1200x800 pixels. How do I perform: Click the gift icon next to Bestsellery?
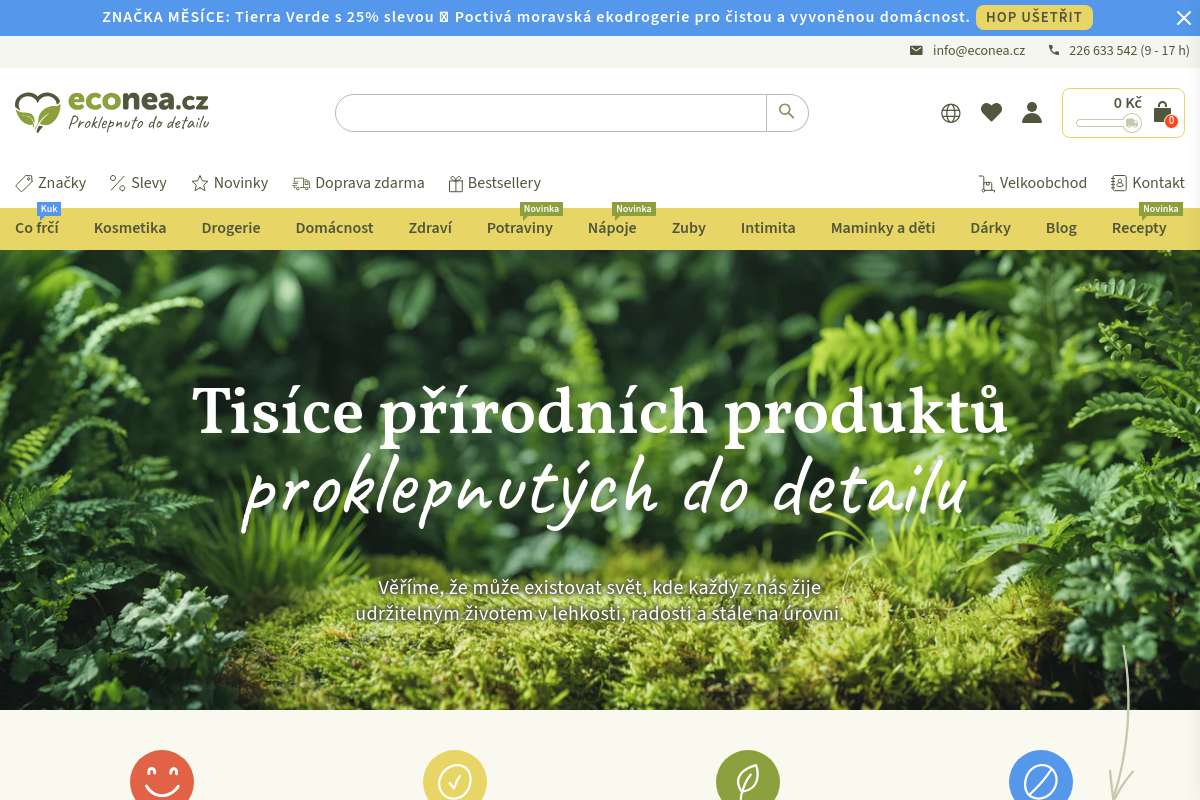point(457,183)
